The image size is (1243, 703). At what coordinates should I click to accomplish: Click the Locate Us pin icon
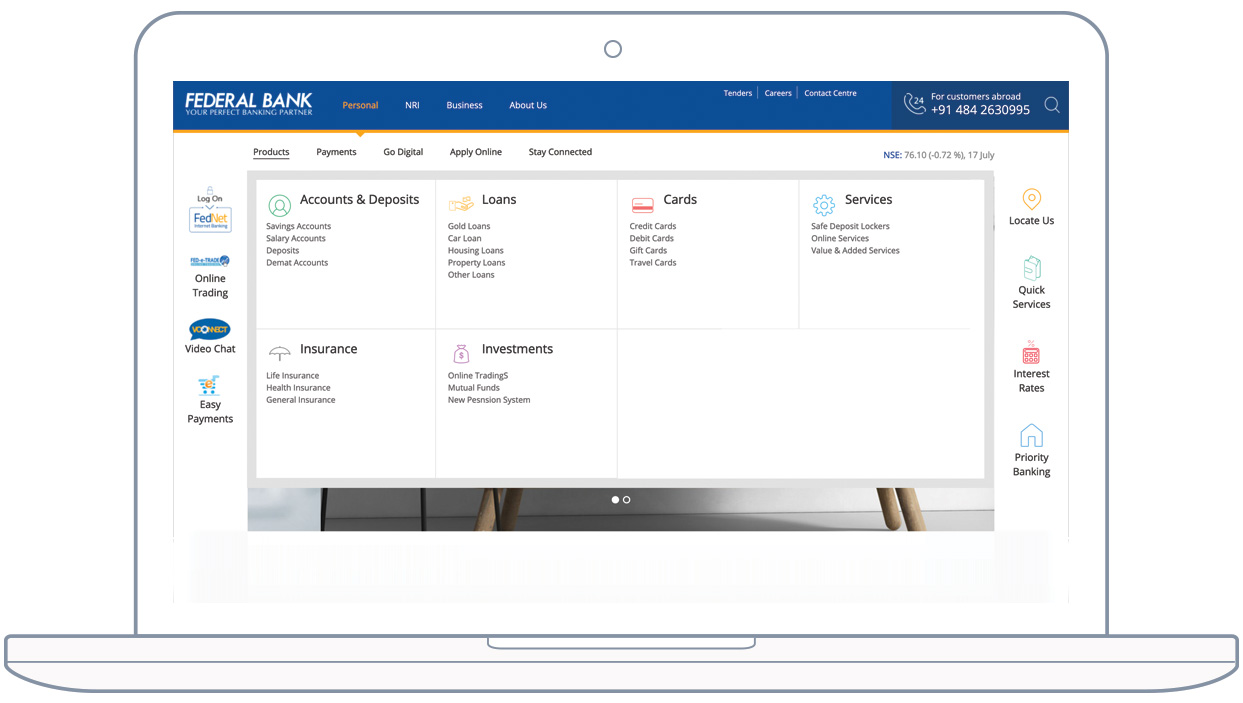pyautogui.click(x=1031, y=200)
